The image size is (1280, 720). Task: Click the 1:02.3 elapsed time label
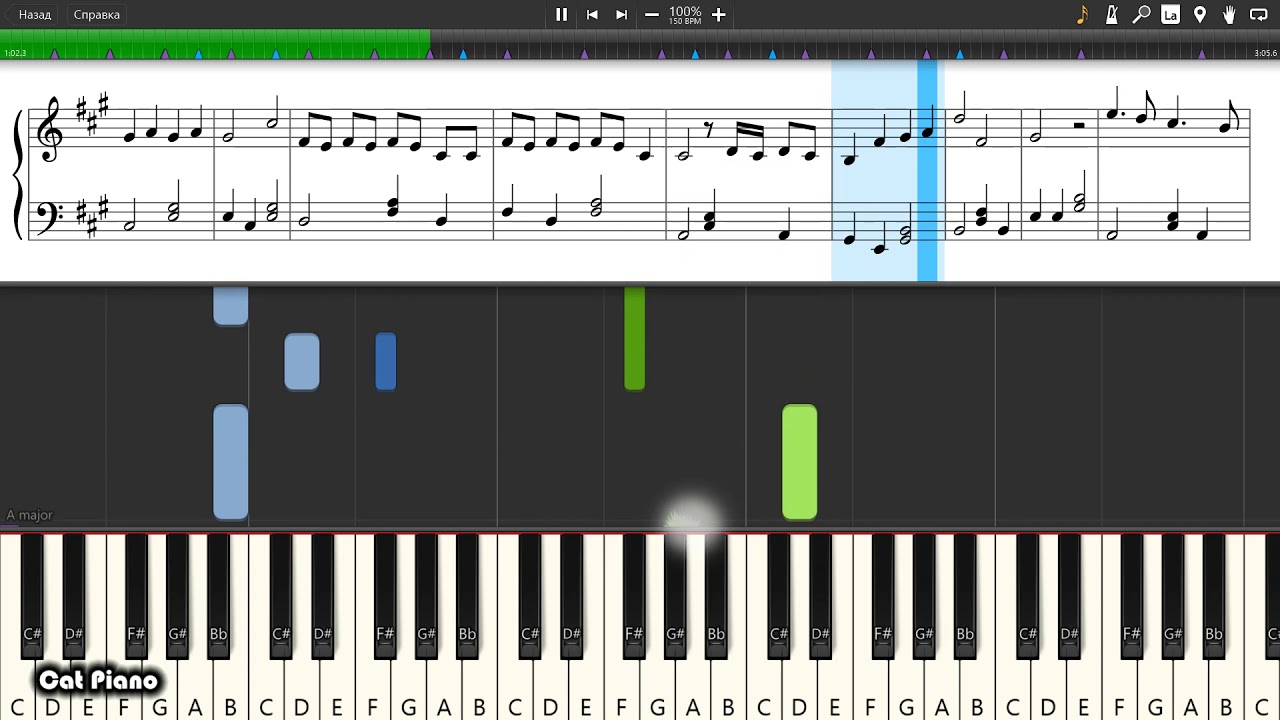(x=15, y=53)
